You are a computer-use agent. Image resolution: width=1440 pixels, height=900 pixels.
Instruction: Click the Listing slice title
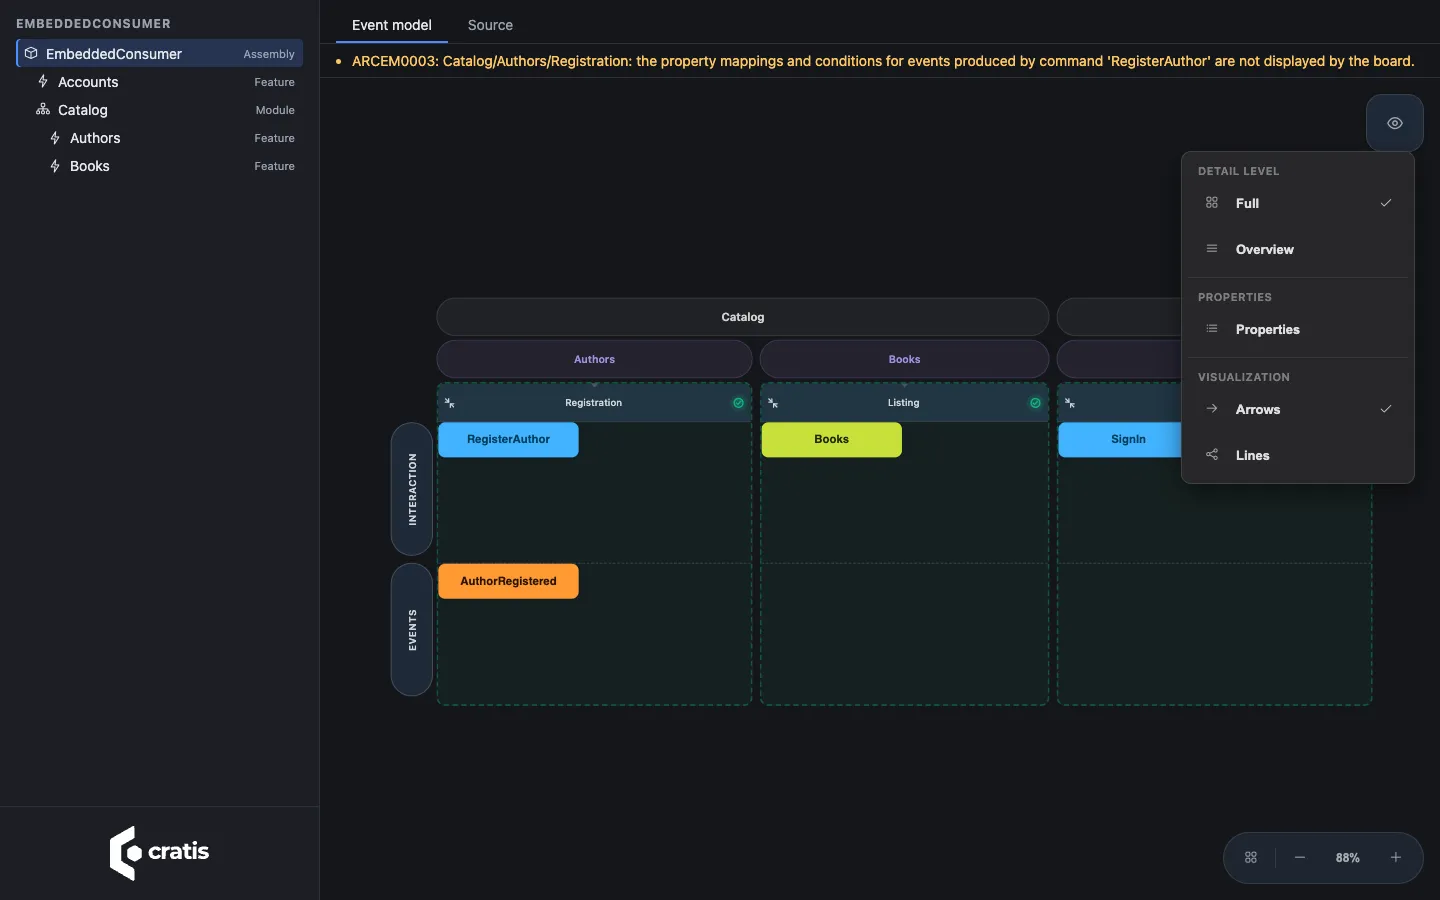(x=903, y=403)
